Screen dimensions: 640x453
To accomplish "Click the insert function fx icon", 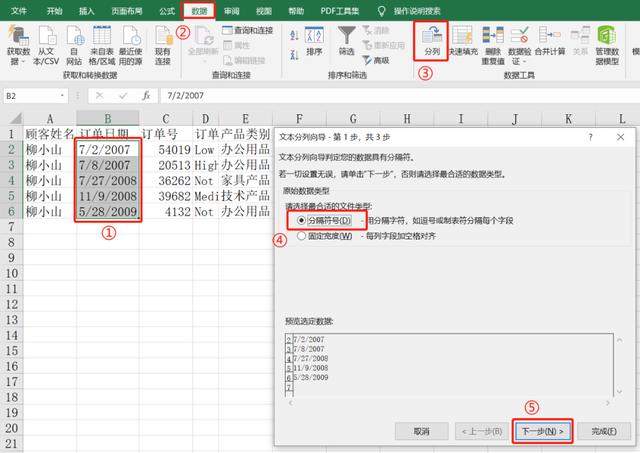I will tap(146, 96).
